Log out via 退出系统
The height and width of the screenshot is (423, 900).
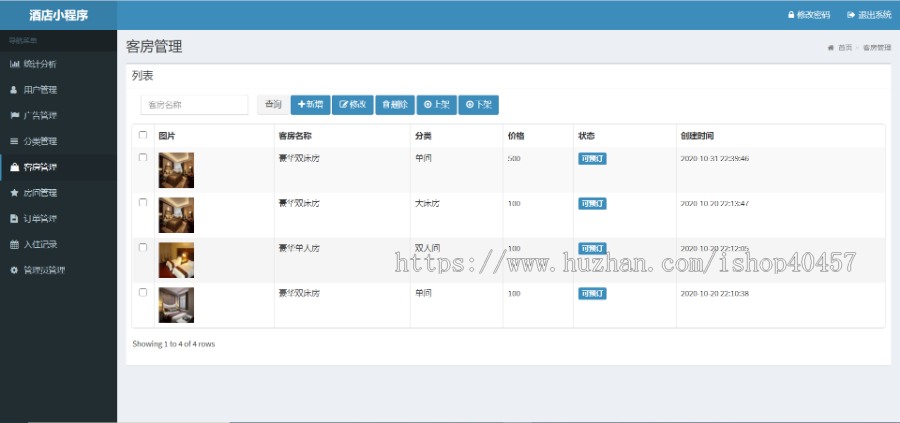tap(870, 15)
